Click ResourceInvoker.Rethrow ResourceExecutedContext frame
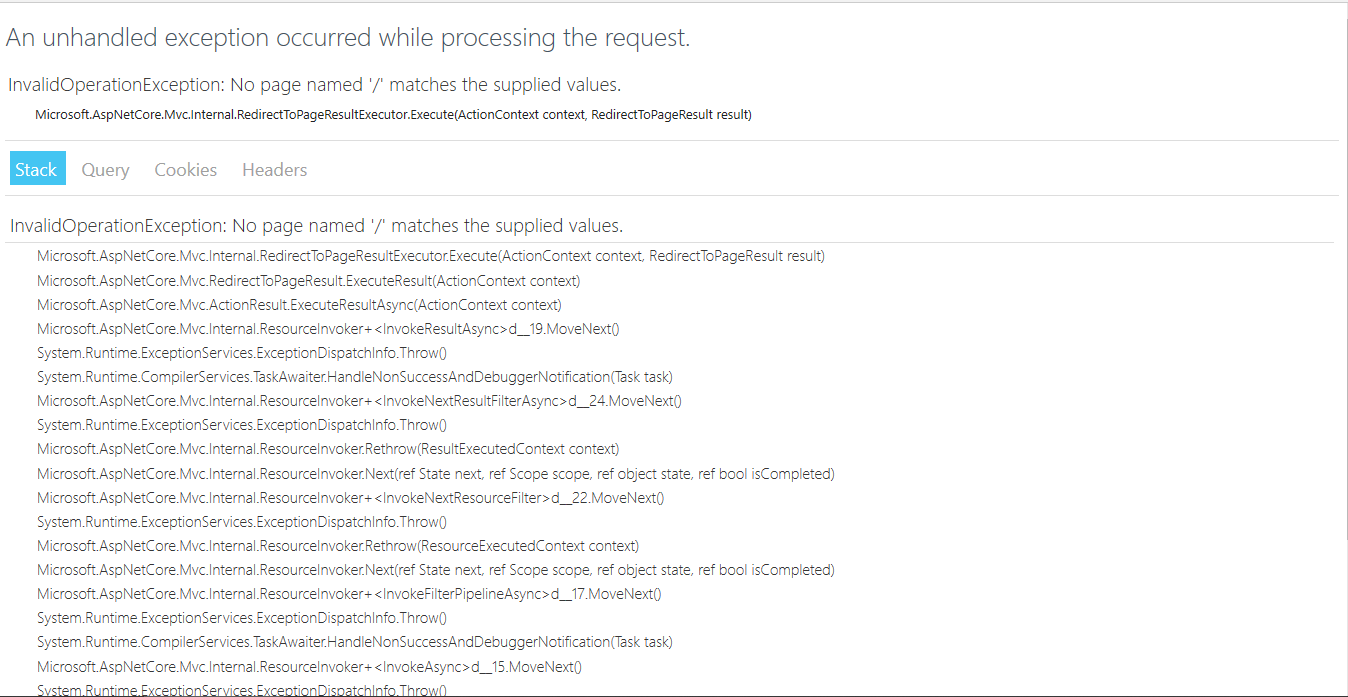This screenshot has width=1348, height=697. [x=338, y=546]
